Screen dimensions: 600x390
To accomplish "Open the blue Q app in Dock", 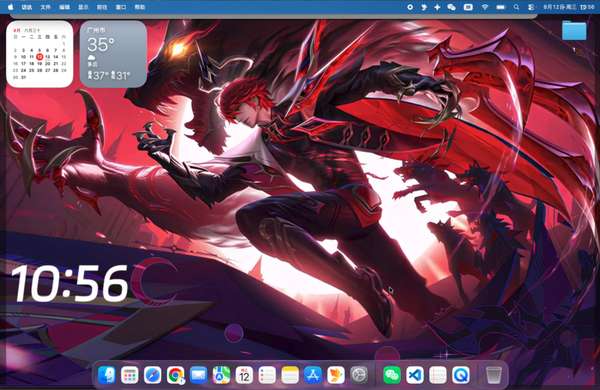I will (x=461, y=375).
